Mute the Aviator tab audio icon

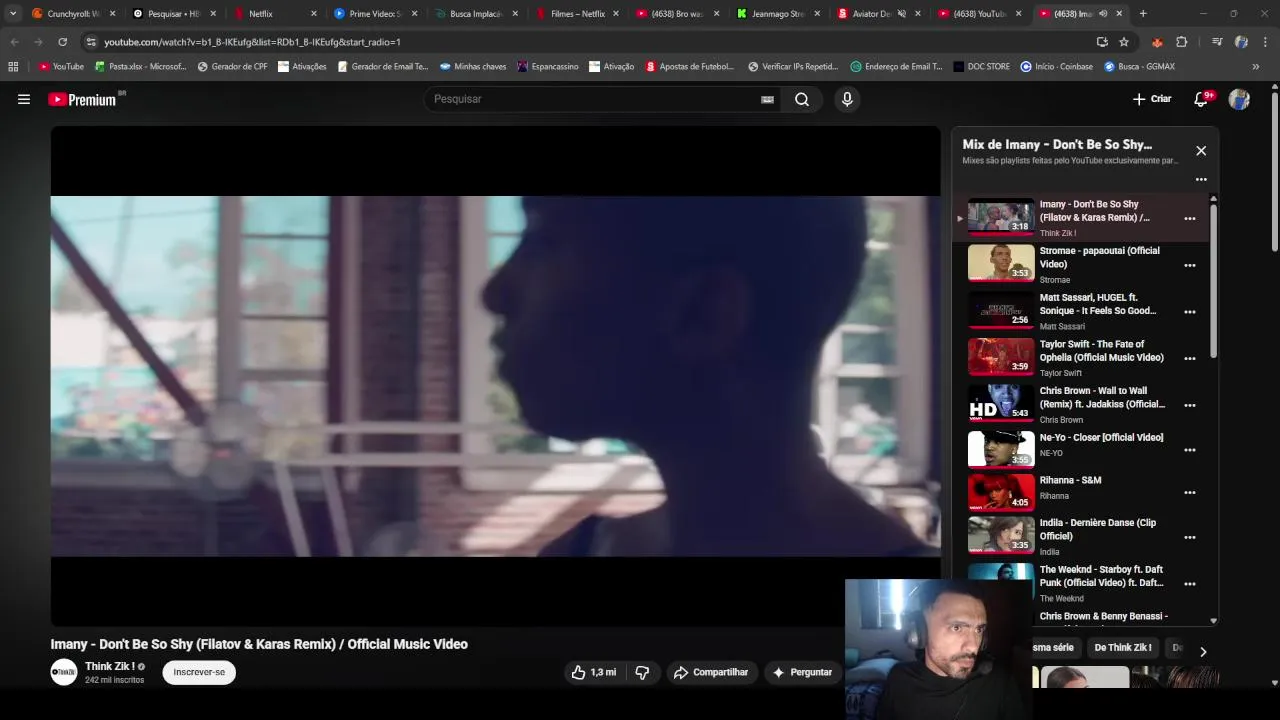click(x=901, y=14)
